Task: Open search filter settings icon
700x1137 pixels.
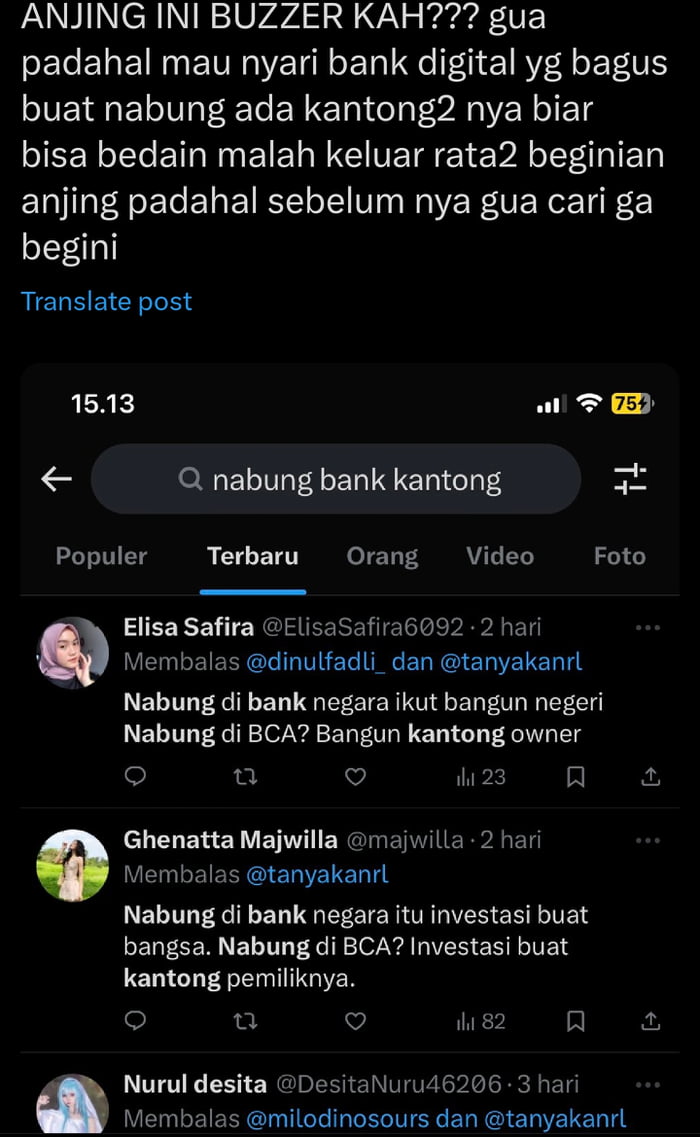Action: (x=630, y=479)
